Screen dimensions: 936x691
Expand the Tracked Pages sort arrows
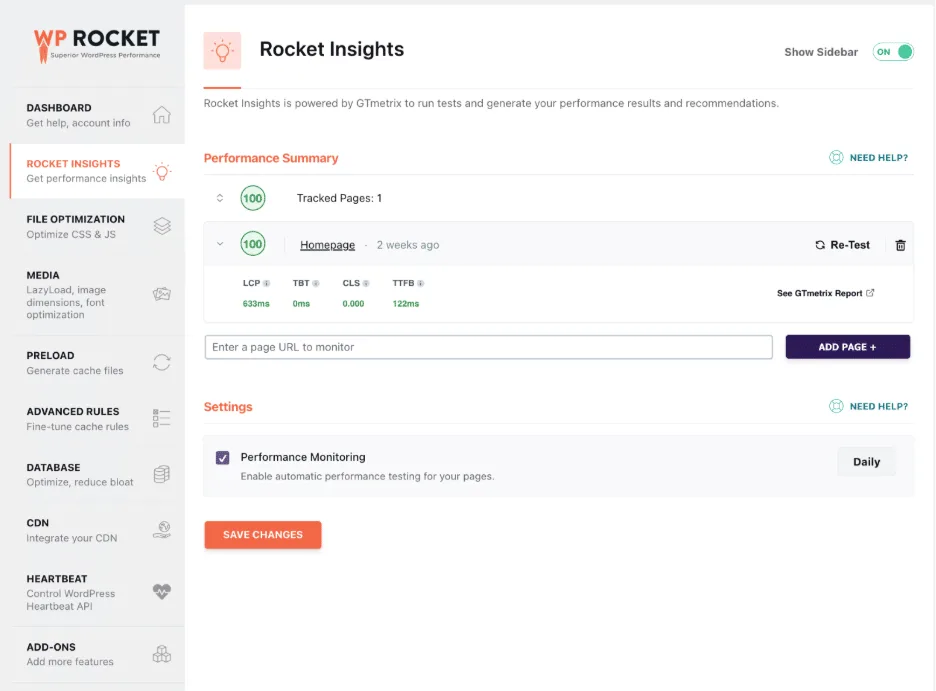(x=220, y=198)
